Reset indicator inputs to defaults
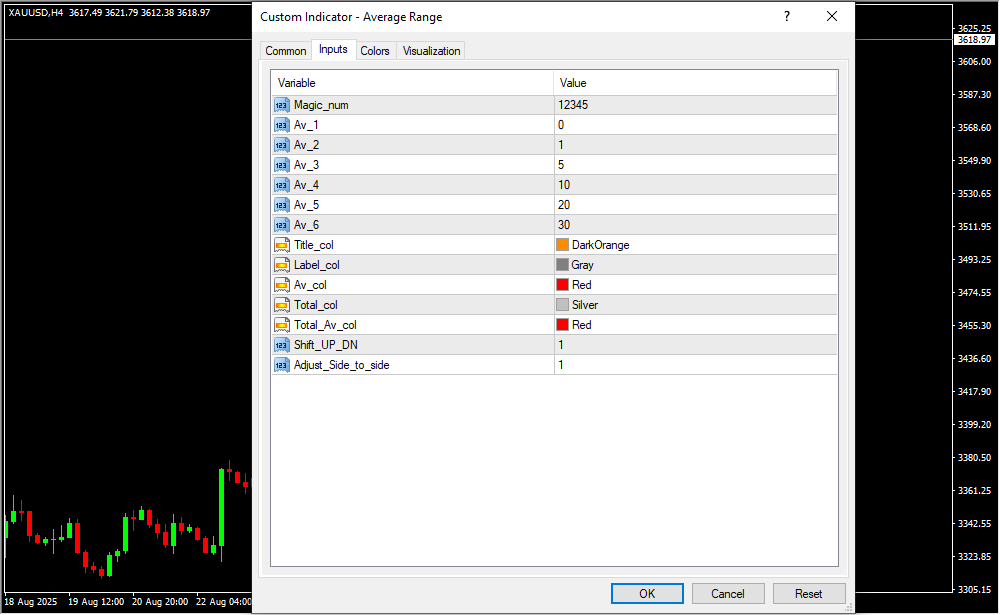Screen dimensions: 1000x615 click(809, 593)
